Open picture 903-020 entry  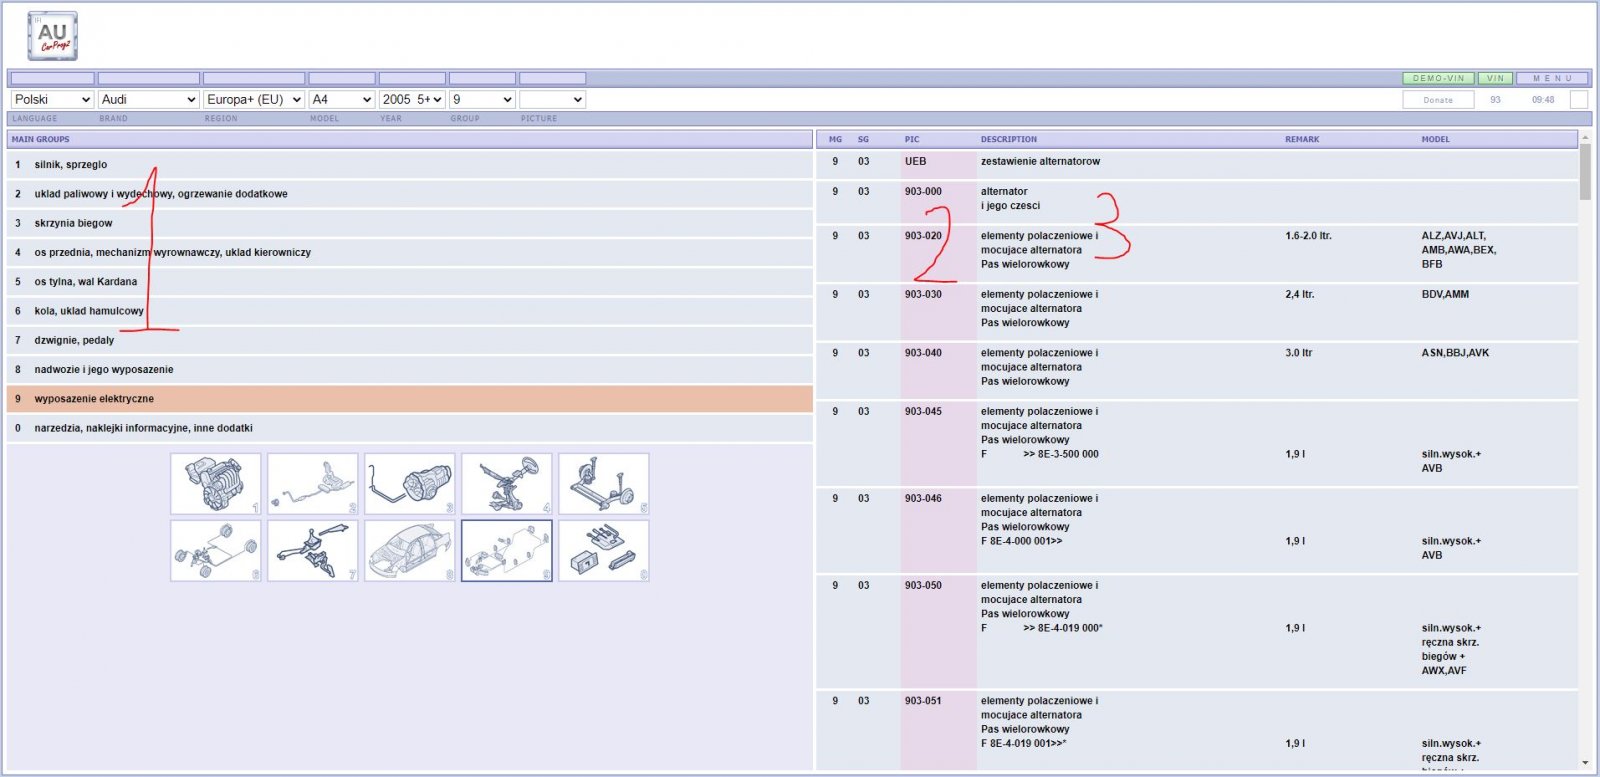pos(1197,253)
